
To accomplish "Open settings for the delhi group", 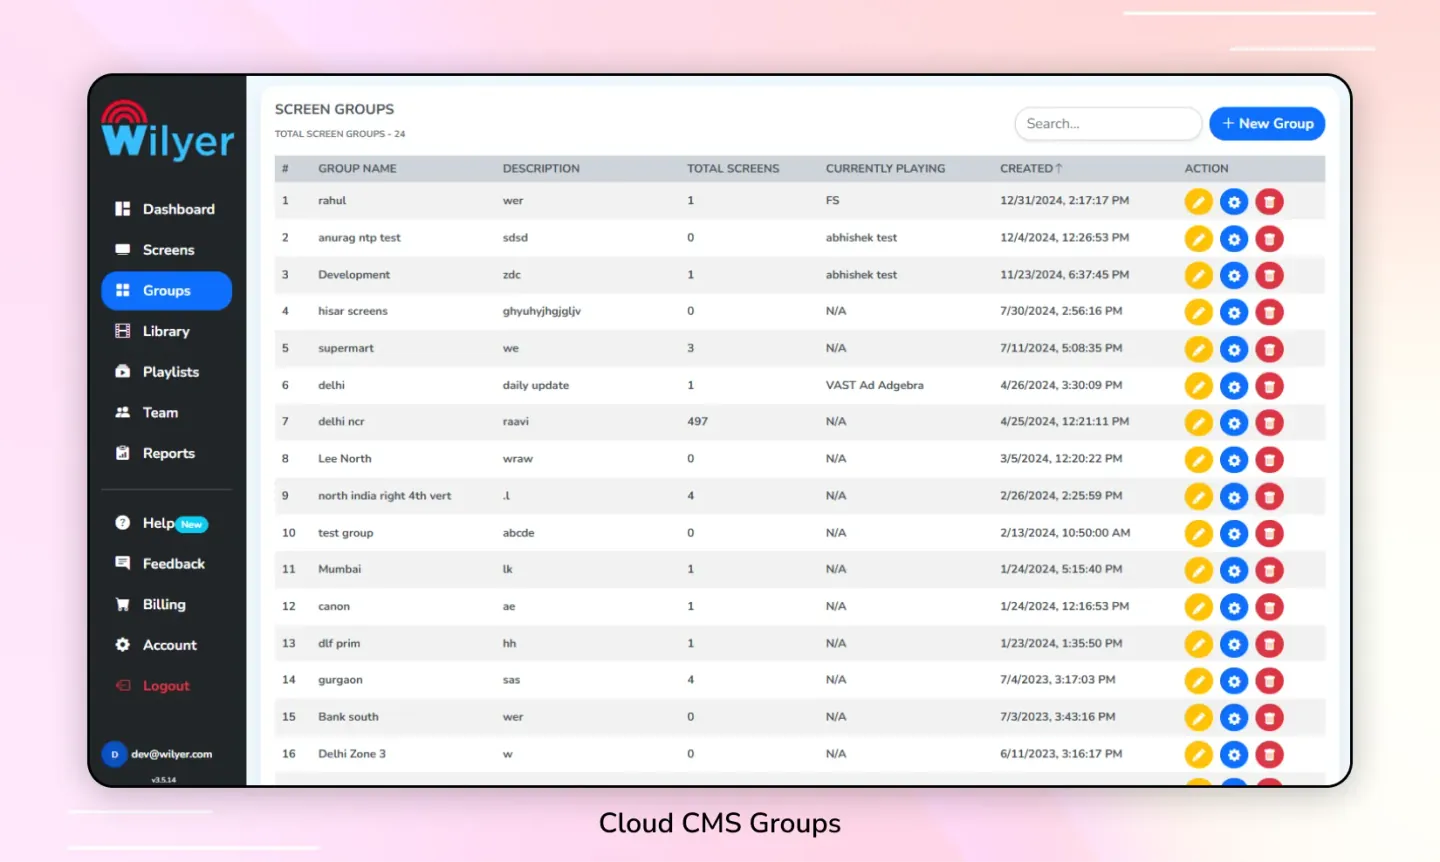I will click(x=1234, y=386).
